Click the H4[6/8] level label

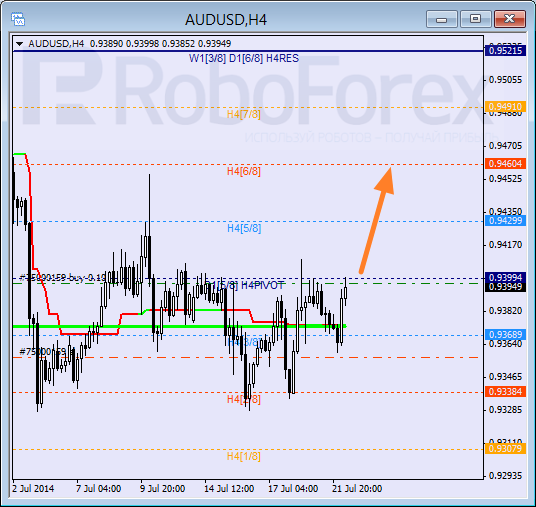tap(244, 171)
